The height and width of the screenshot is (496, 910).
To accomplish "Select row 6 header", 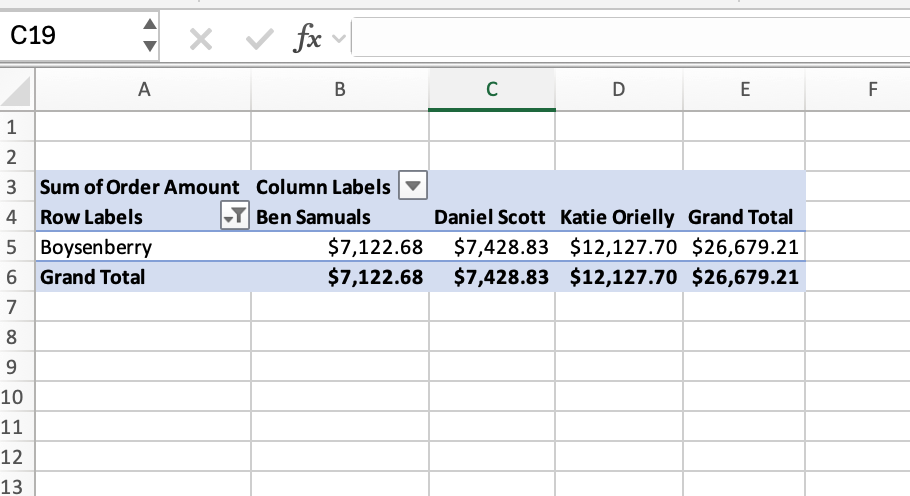I will pos(17,277).
